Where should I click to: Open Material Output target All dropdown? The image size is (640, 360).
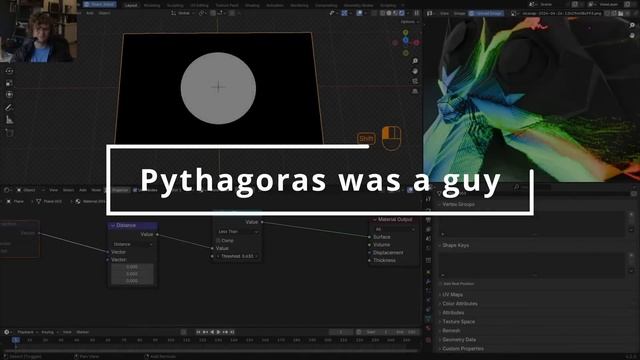(x=394, y=229)
